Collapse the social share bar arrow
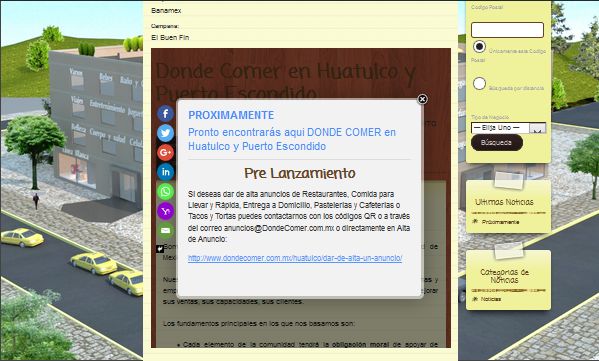This screenshot has height=361, width=599. (x=160, y=249)
